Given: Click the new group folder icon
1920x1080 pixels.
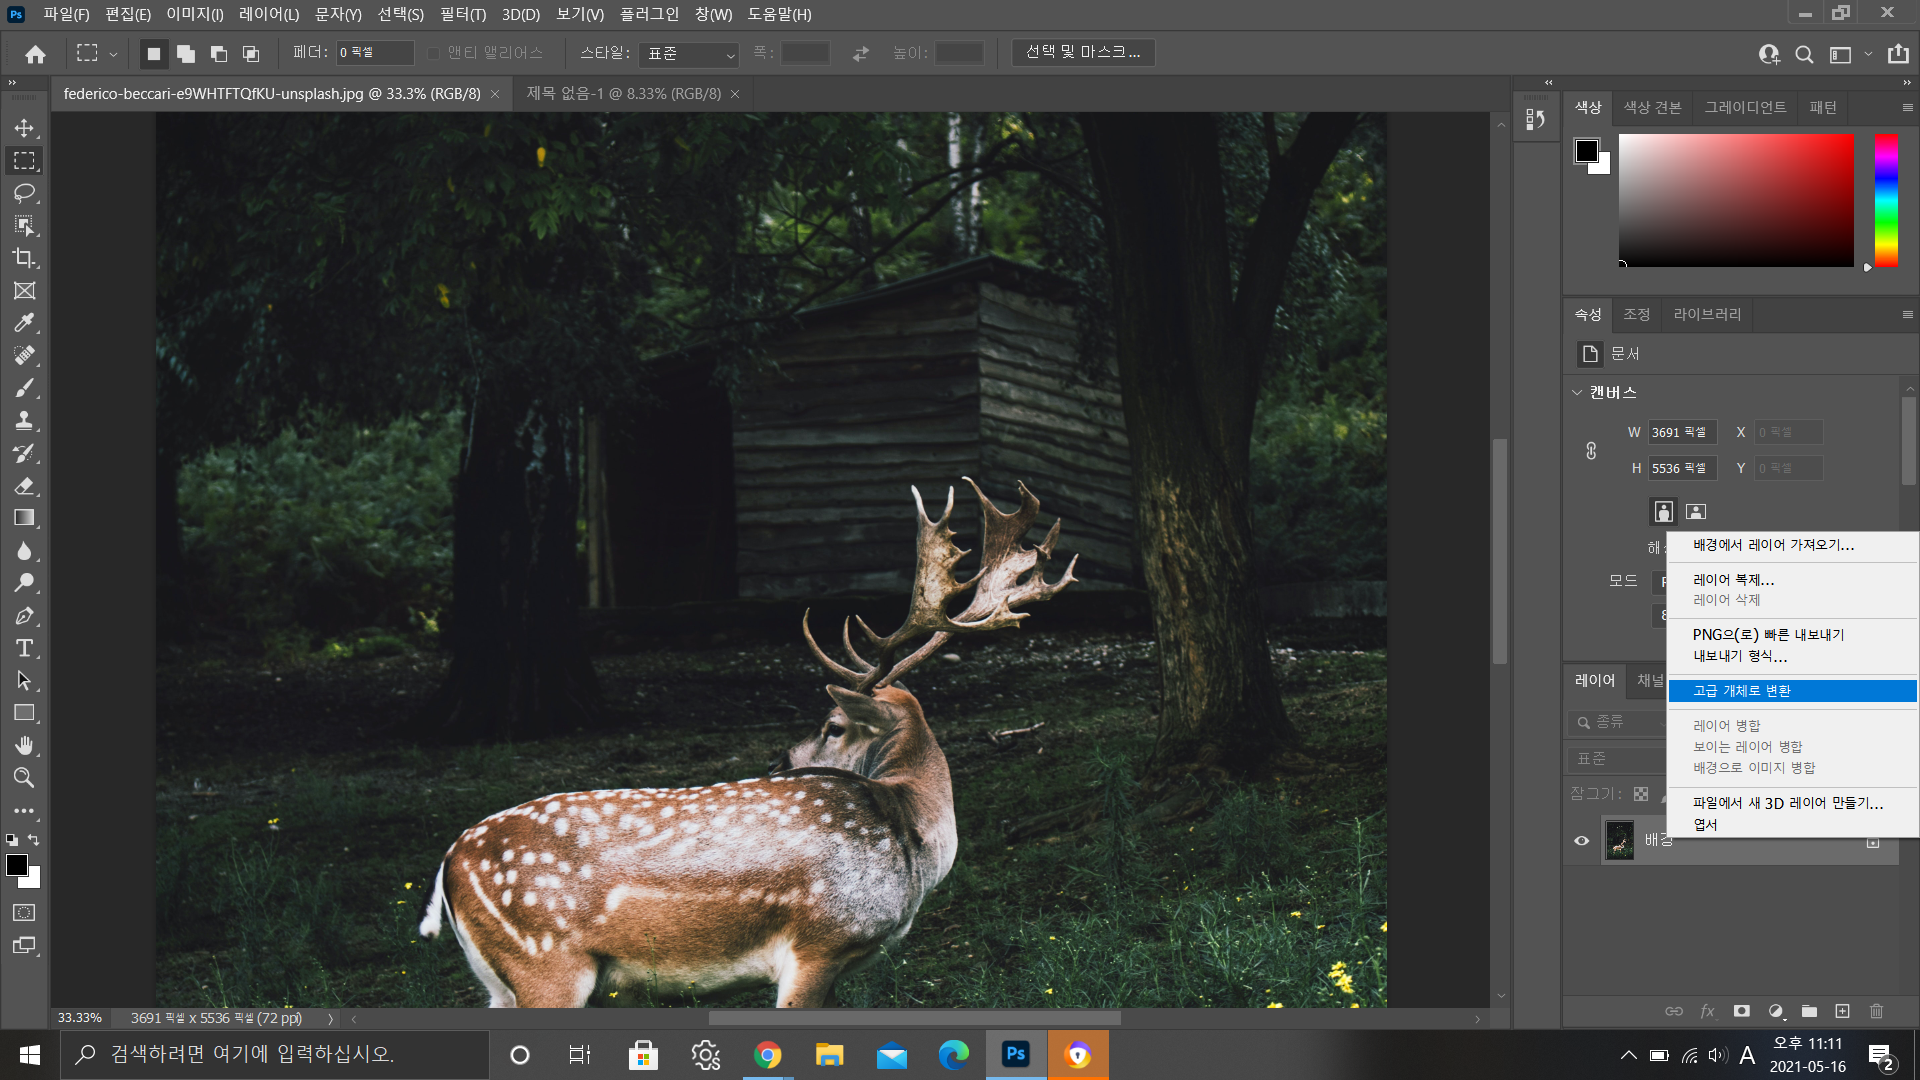Looking at the screenshot, I should point(1809,1011).
